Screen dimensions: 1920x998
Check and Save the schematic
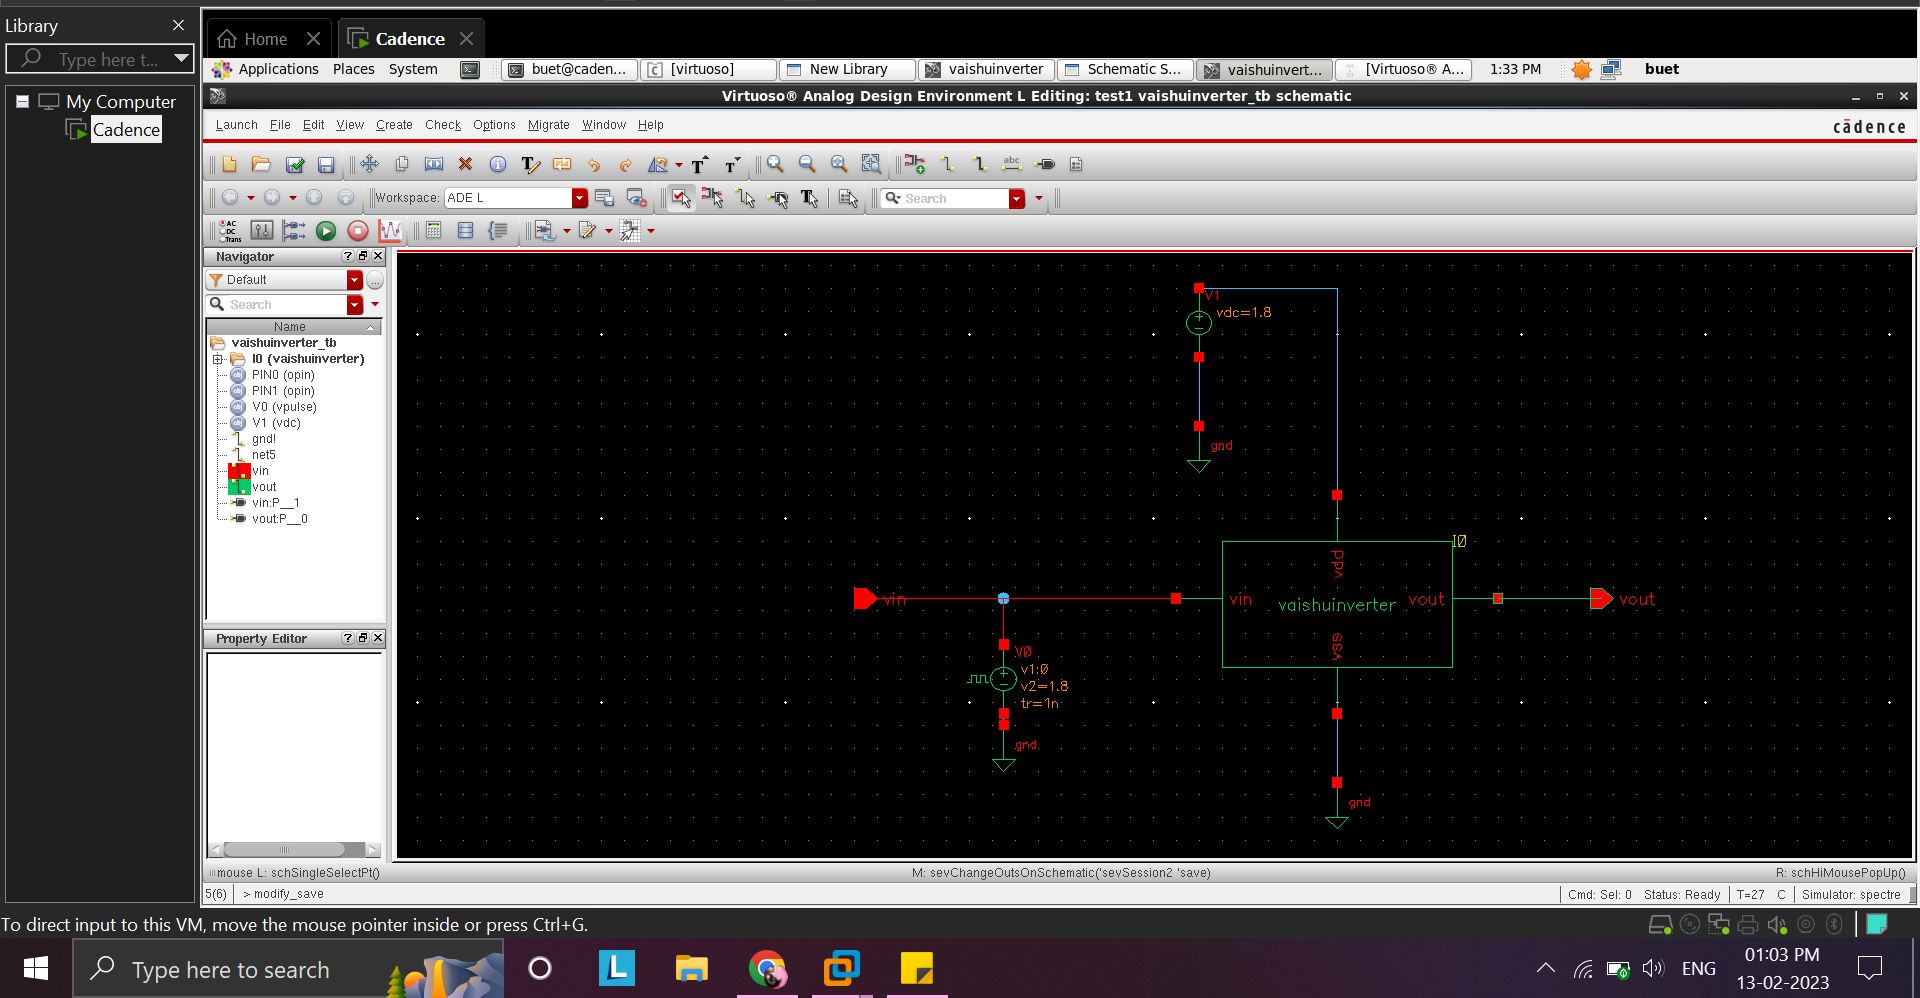[x=295, y=164]
